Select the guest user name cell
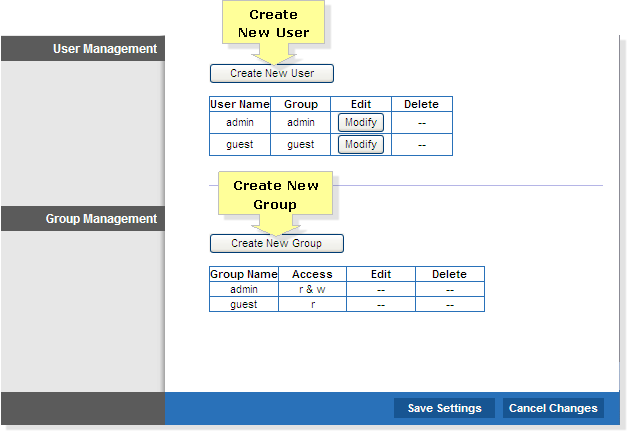 coord(240,144)
